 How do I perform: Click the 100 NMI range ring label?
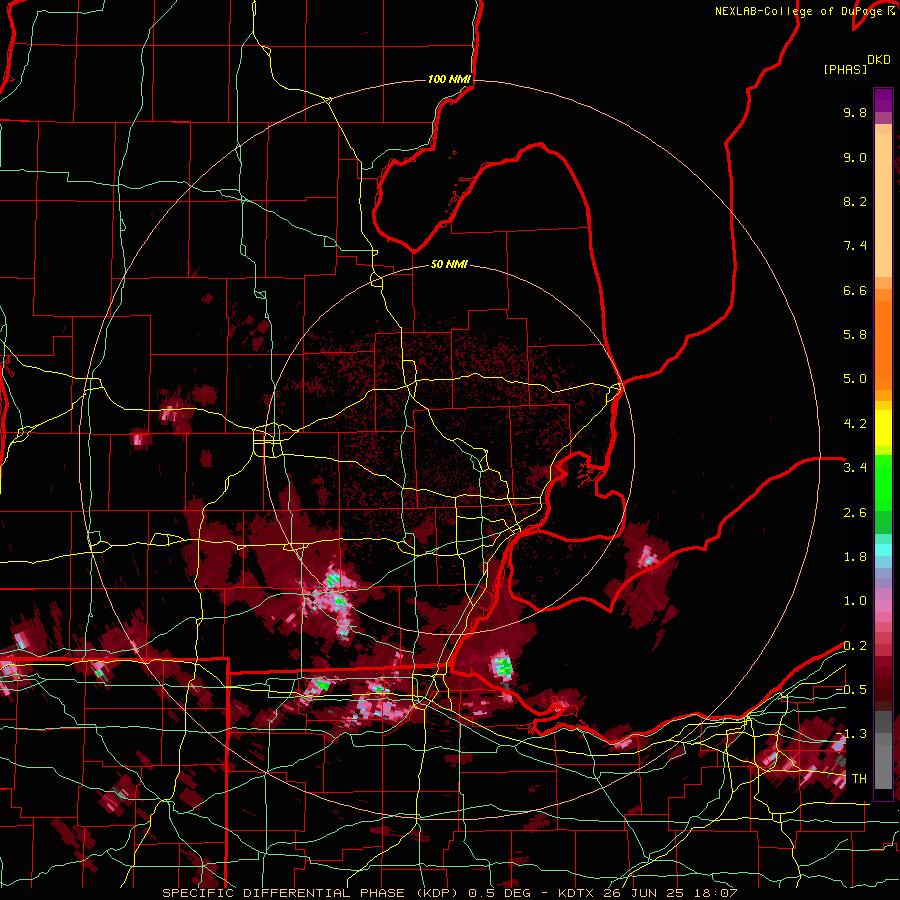(x=449, y=79)
